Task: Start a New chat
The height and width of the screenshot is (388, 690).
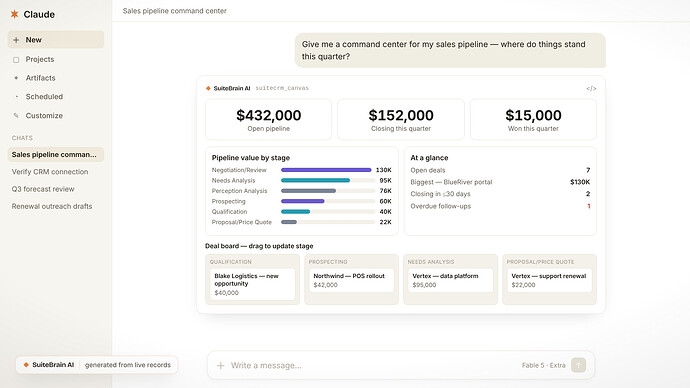Action: pos(56,40)
